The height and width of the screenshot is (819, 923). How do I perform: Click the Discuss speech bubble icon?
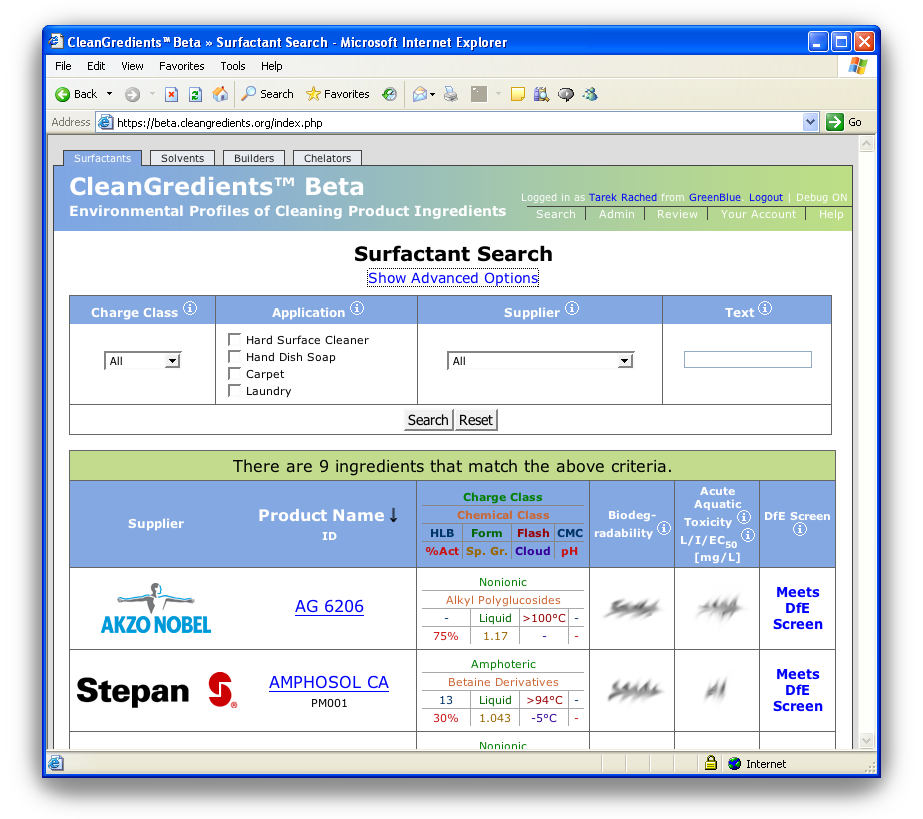point(566,94)
